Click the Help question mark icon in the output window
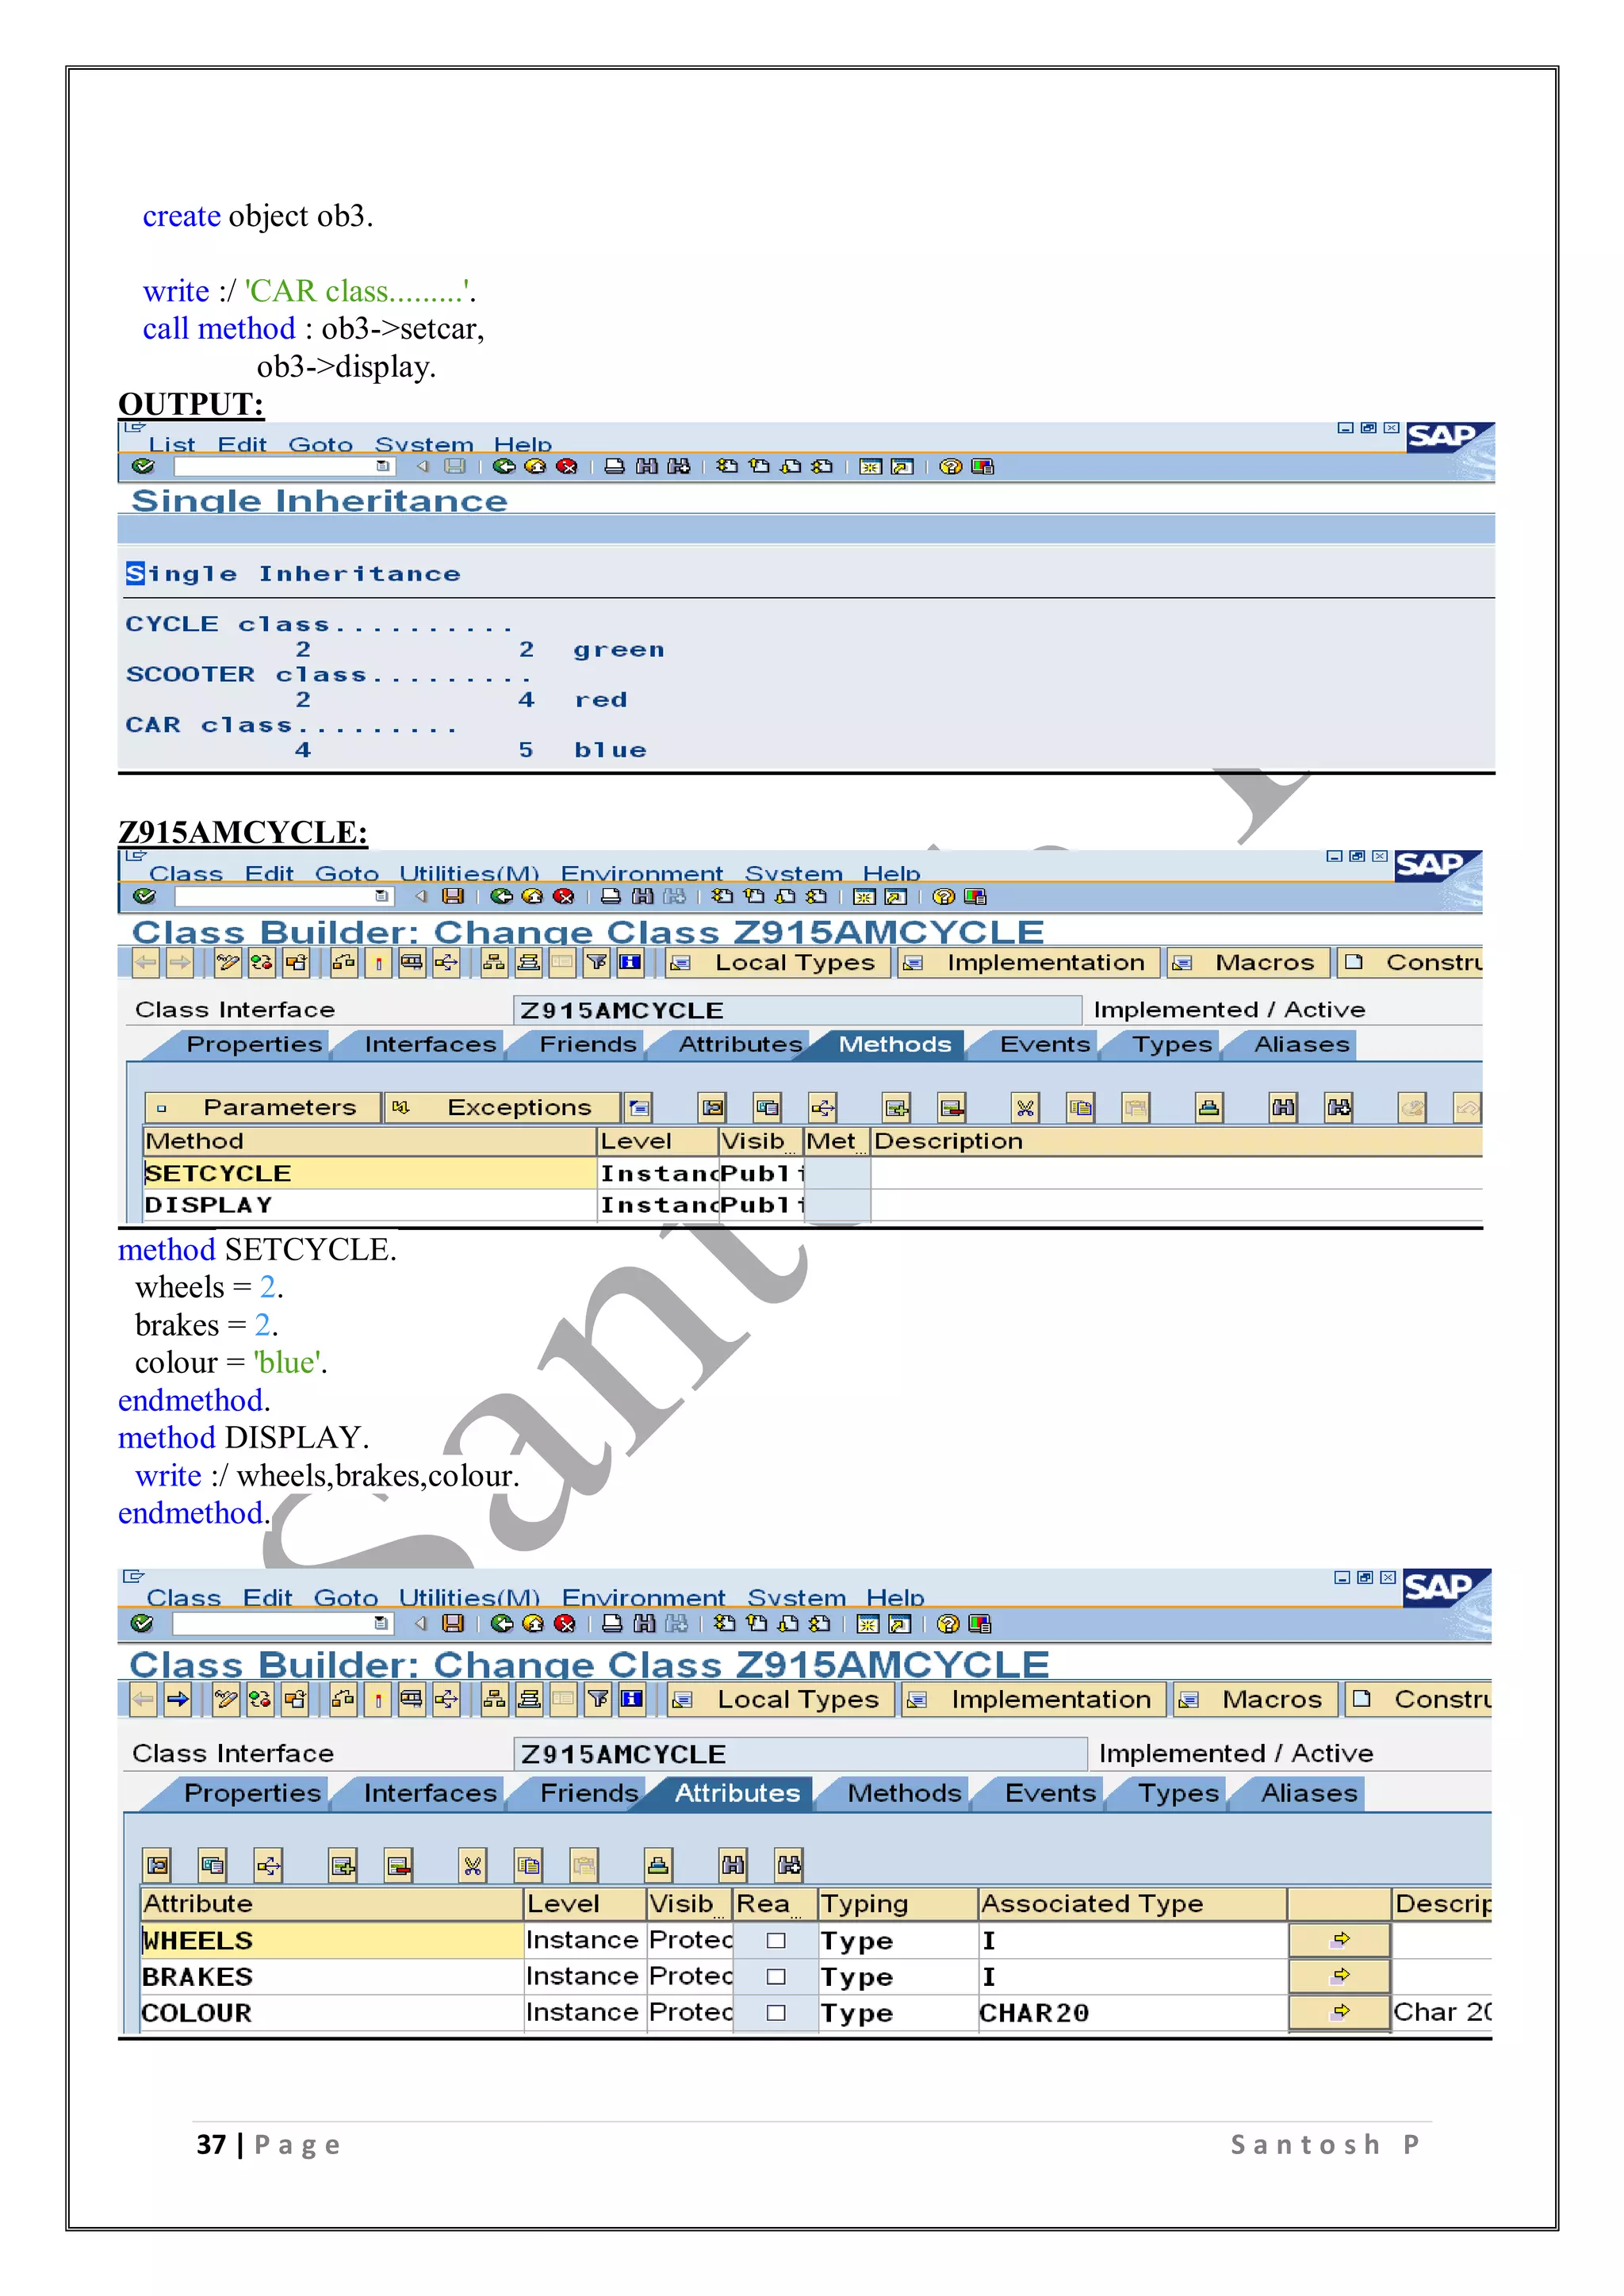The height and width of the screenshot is (2296, 1624). [x=950, y=467]
